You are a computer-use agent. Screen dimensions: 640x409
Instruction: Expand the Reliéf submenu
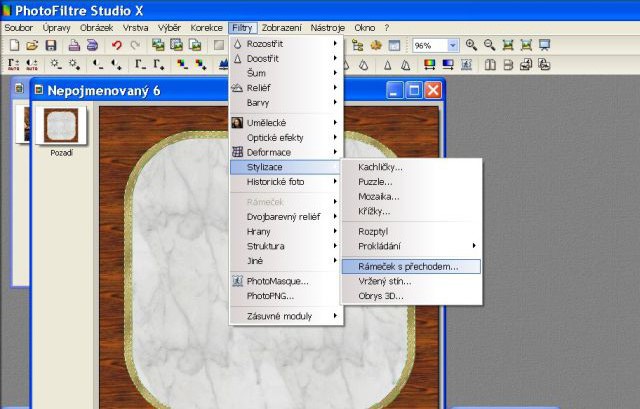point(287,88)
